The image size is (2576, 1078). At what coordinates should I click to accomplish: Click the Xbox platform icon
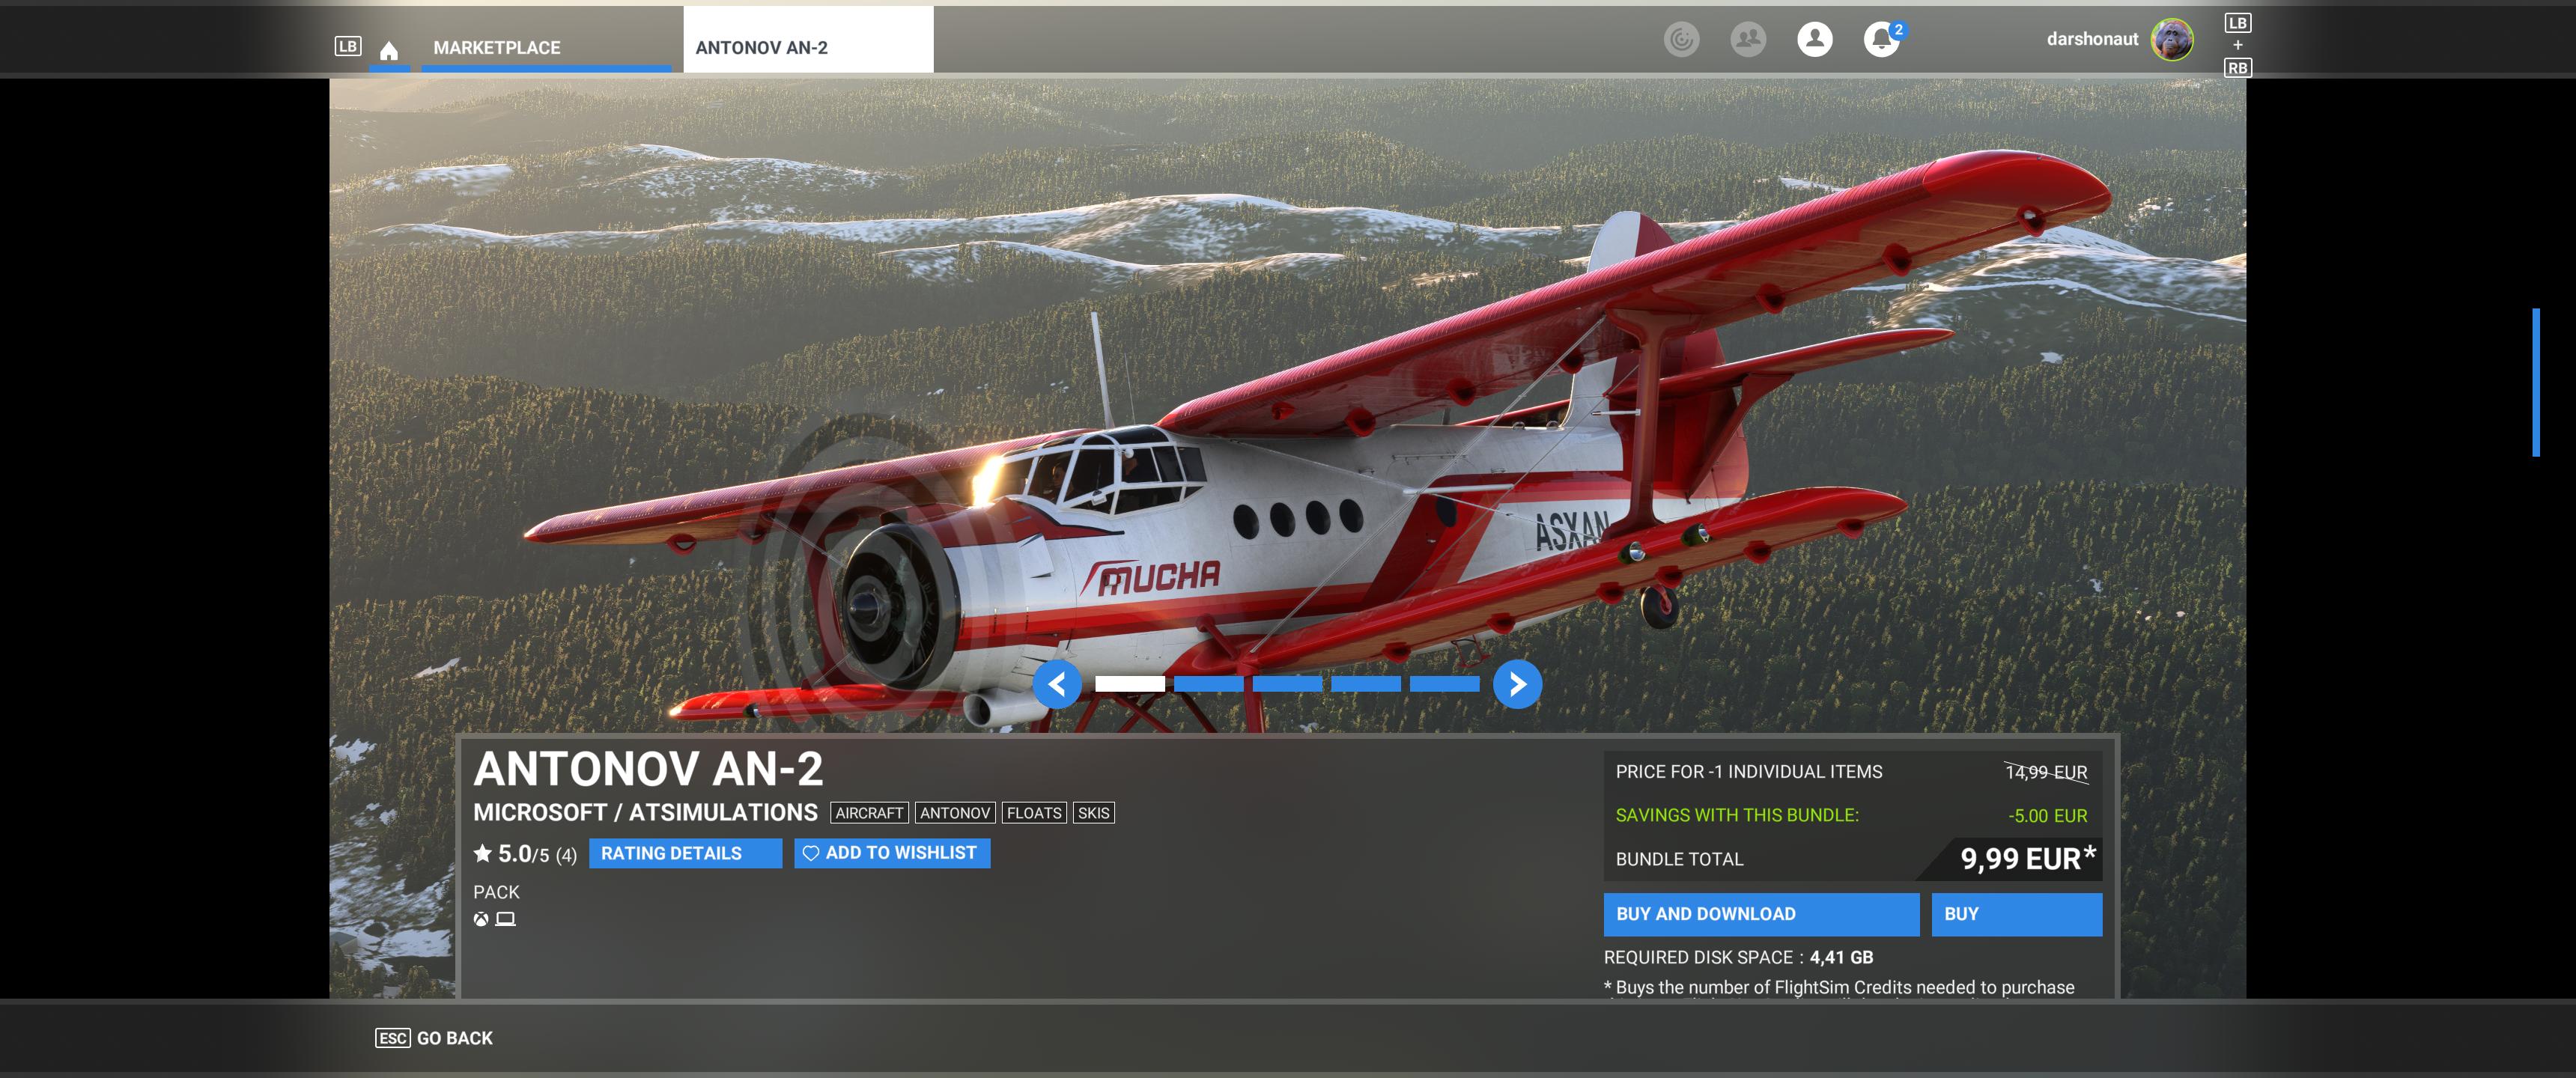(481, 919)
